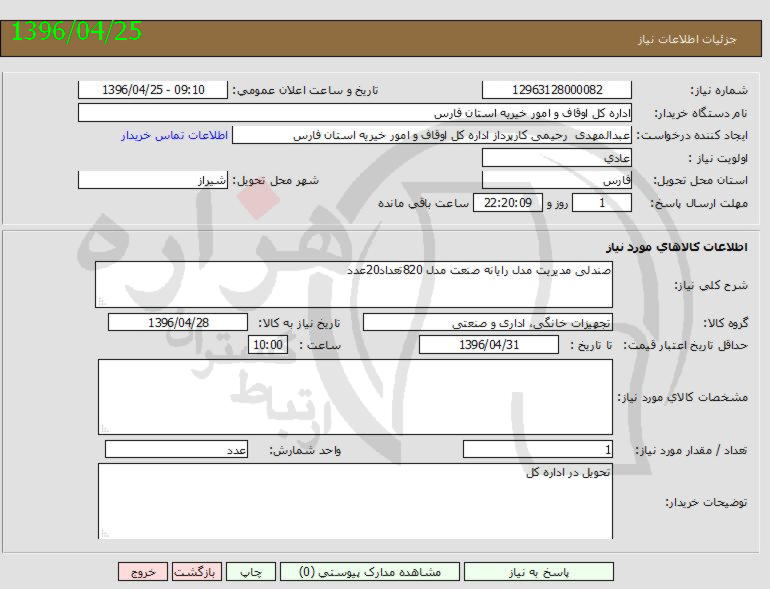Click the خروج exit button
Viewport: 770px width, 589px height.
tap(143, 572)
